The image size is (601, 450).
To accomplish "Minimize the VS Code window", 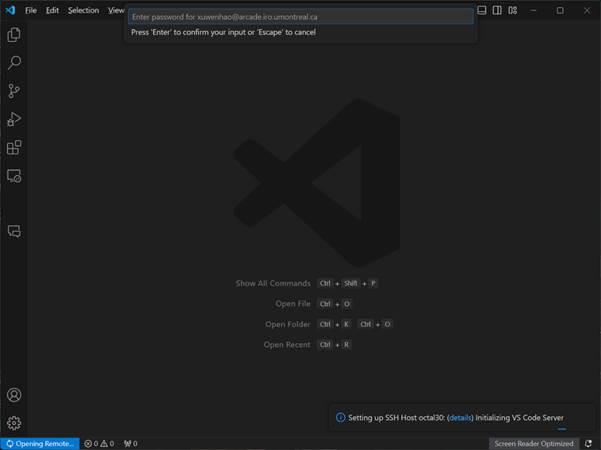I will pyautogui.click(x=533, y=10).
